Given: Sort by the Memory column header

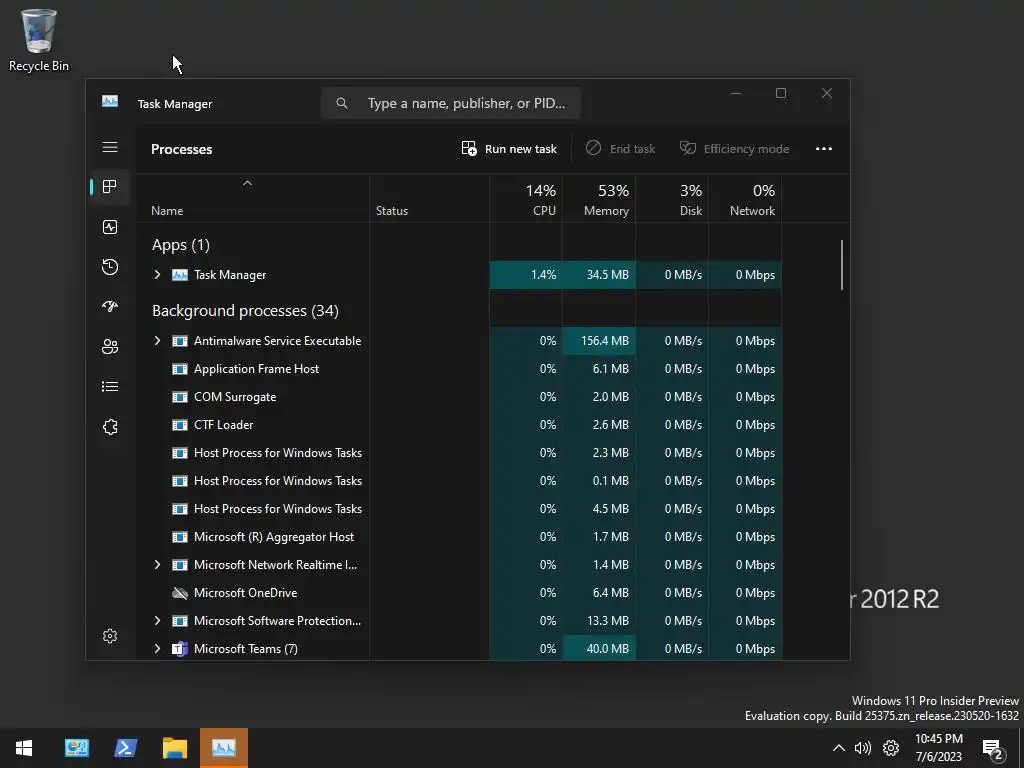Looking at the screenshot, I should coord(599,199).
